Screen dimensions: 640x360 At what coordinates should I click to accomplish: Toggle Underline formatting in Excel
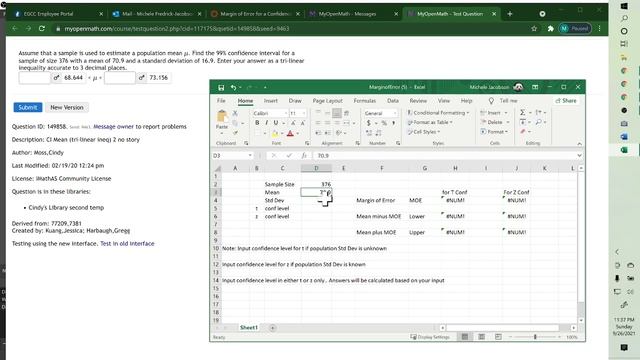[x=276, y=123]
